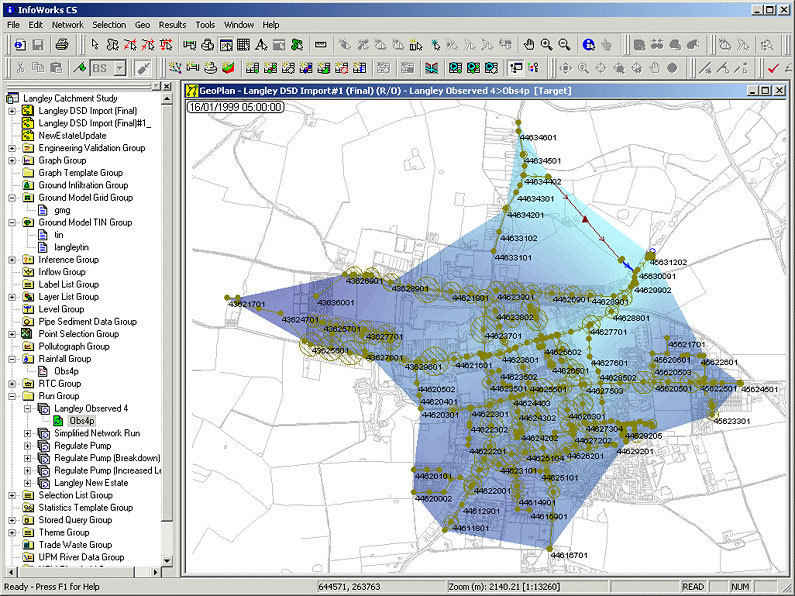The image size is (795, 596).
Task: Open the Tools menu
Action: point(205,25)
